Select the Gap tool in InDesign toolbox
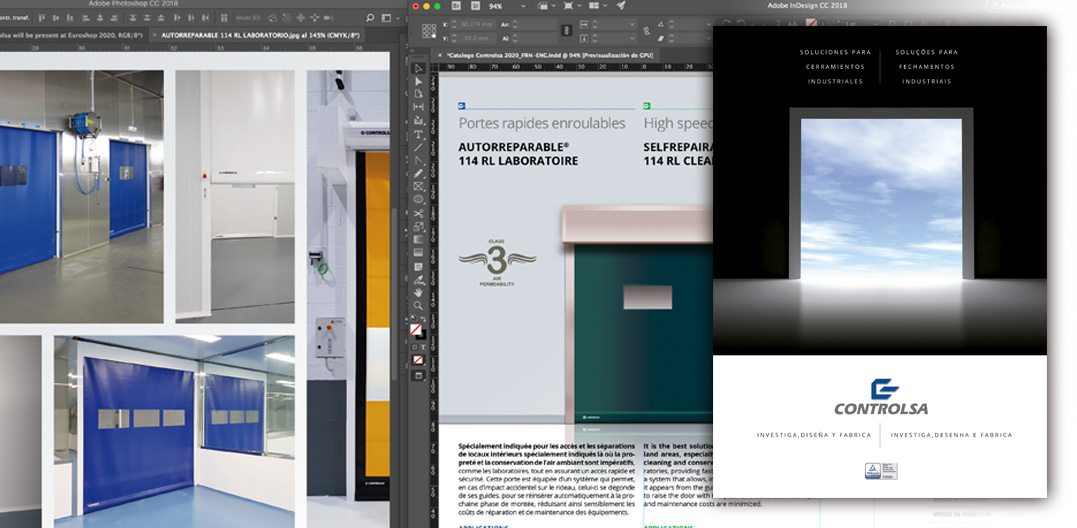The width and height of the screenshot is (1077, 528). pos(418,107)
